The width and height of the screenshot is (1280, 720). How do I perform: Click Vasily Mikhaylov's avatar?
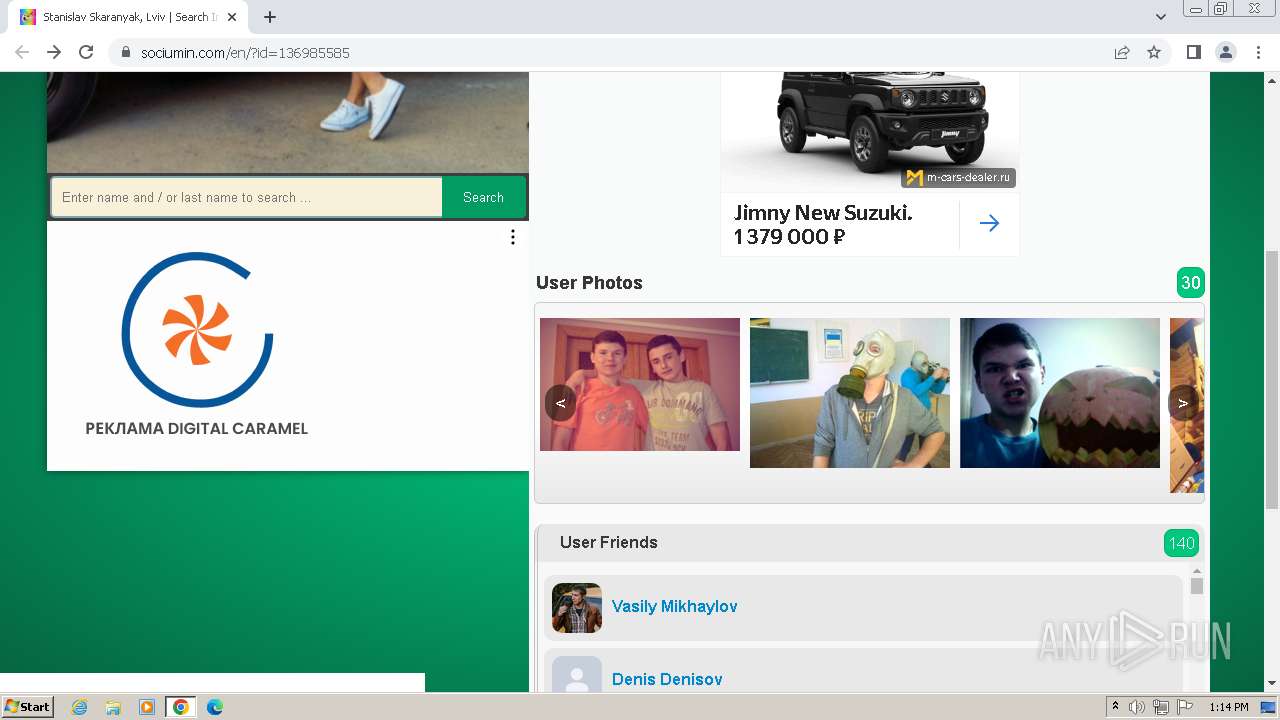pyautogui.click(x=577, y=608)
